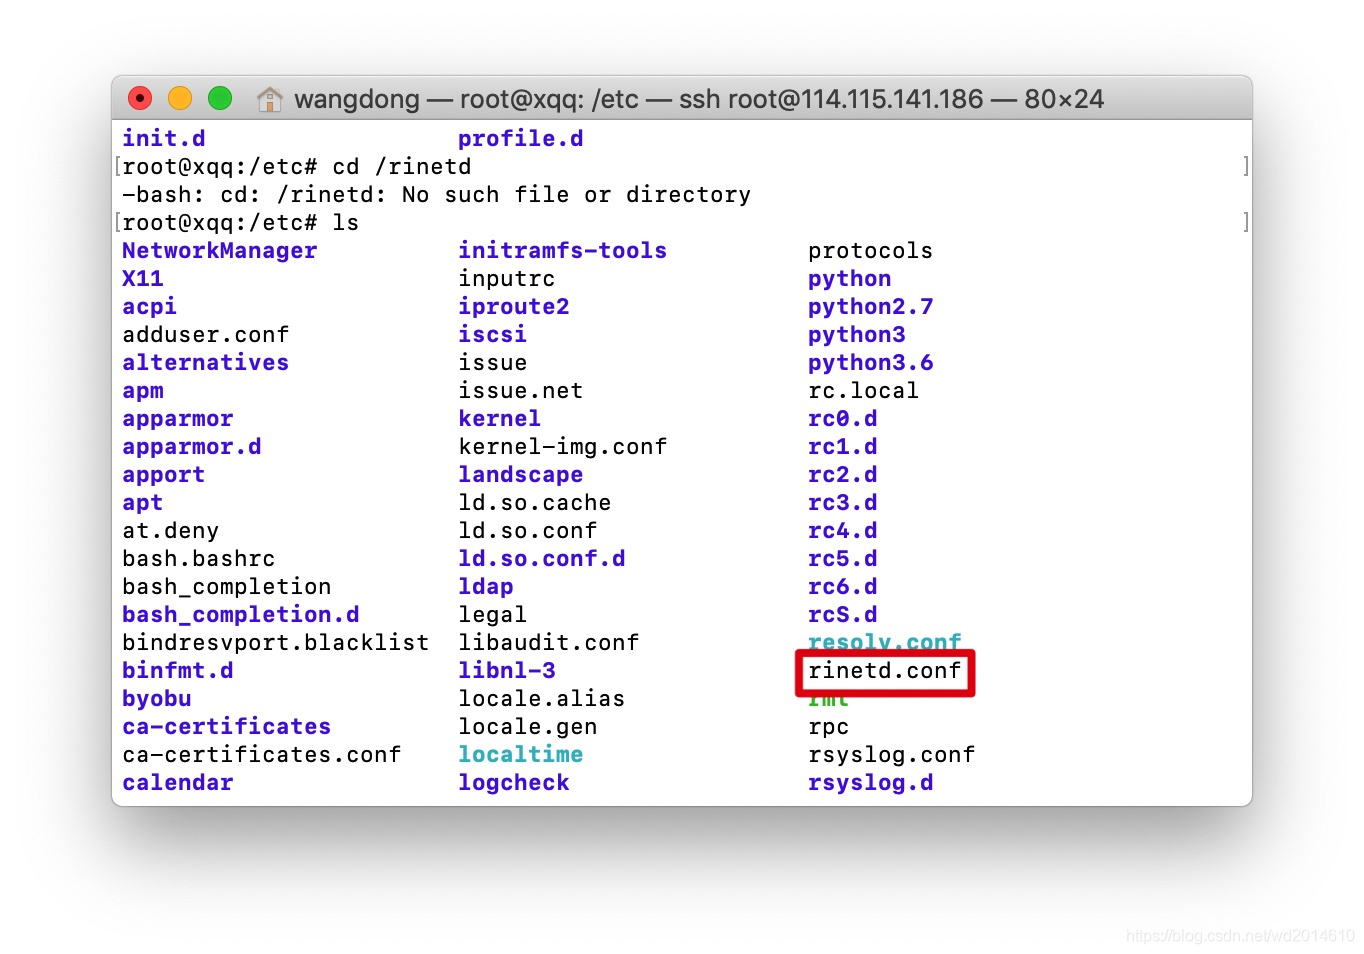The image size is (1364, 954).
Task: Click the rpc file name
Action: 829,727
